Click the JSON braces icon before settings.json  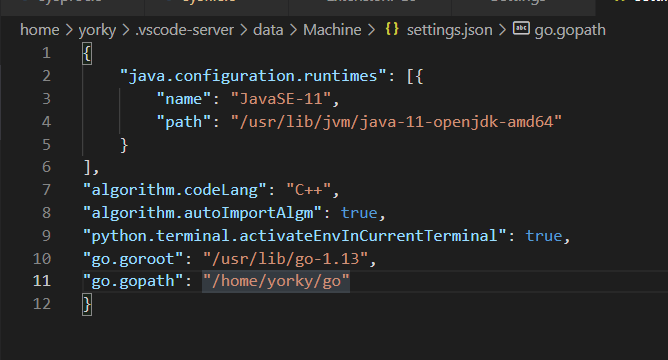(392, 29)
